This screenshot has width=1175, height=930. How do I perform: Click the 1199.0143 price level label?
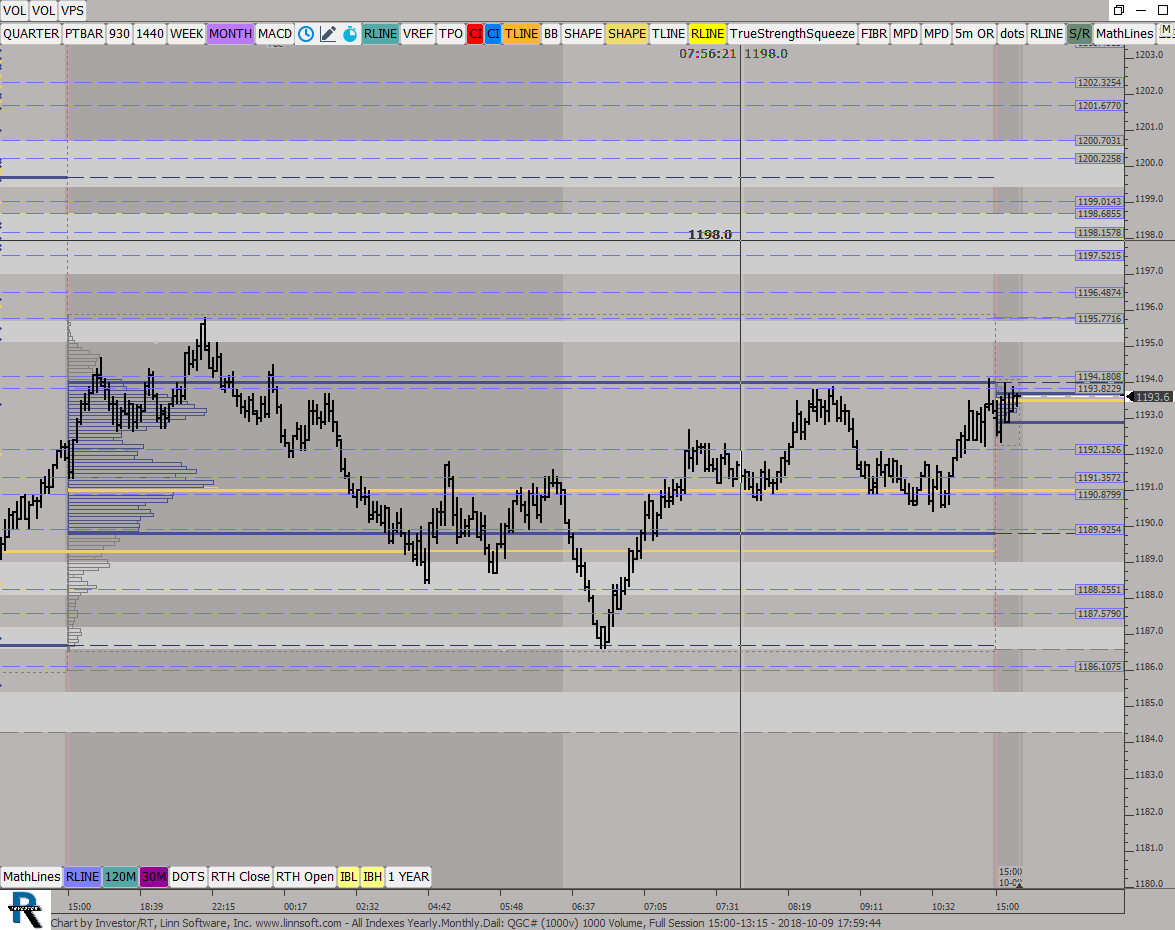click(1099, 202)
